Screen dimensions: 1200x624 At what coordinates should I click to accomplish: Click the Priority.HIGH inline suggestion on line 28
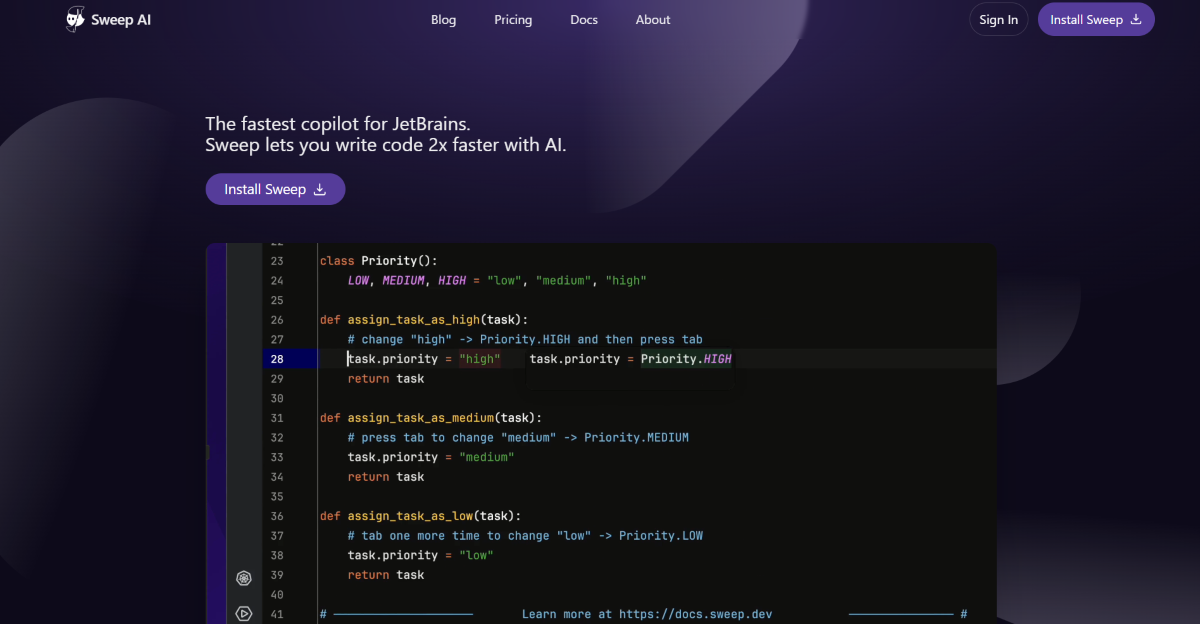point(686,359)
